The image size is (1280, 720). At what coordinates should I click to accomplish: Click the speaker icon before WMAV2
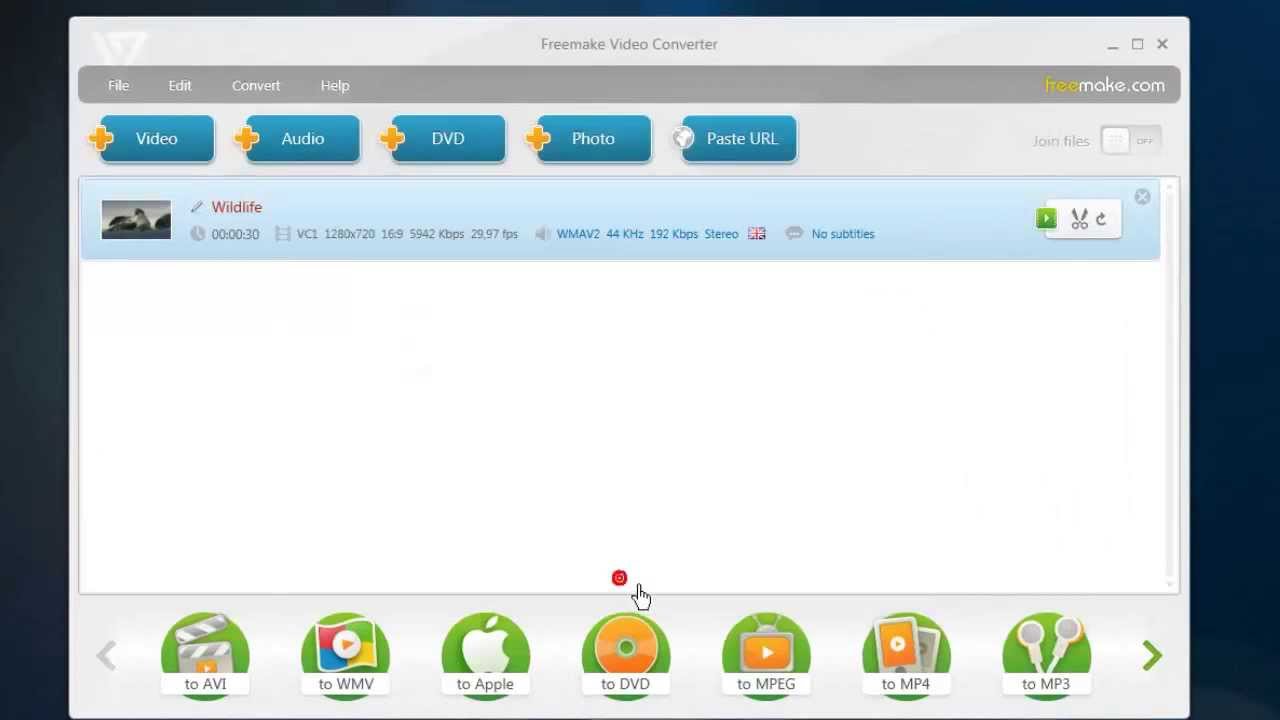point(542,234)
